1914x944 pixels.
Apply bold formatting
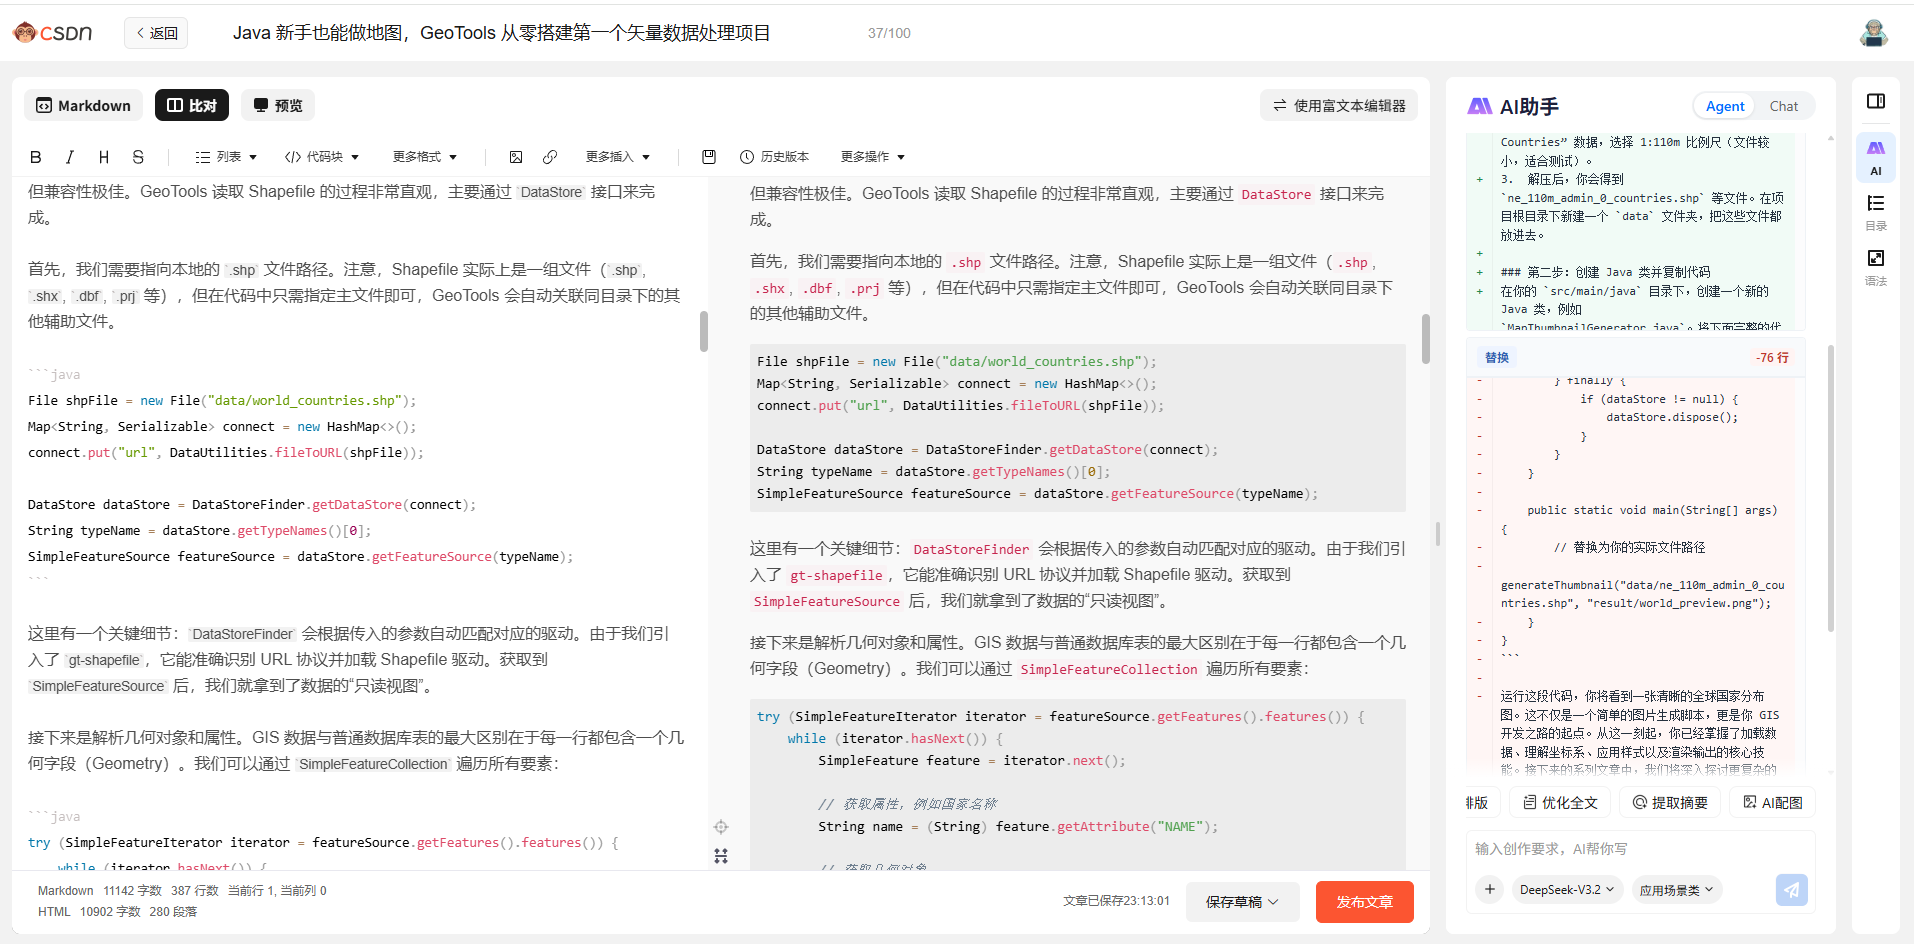pos(36,157)
